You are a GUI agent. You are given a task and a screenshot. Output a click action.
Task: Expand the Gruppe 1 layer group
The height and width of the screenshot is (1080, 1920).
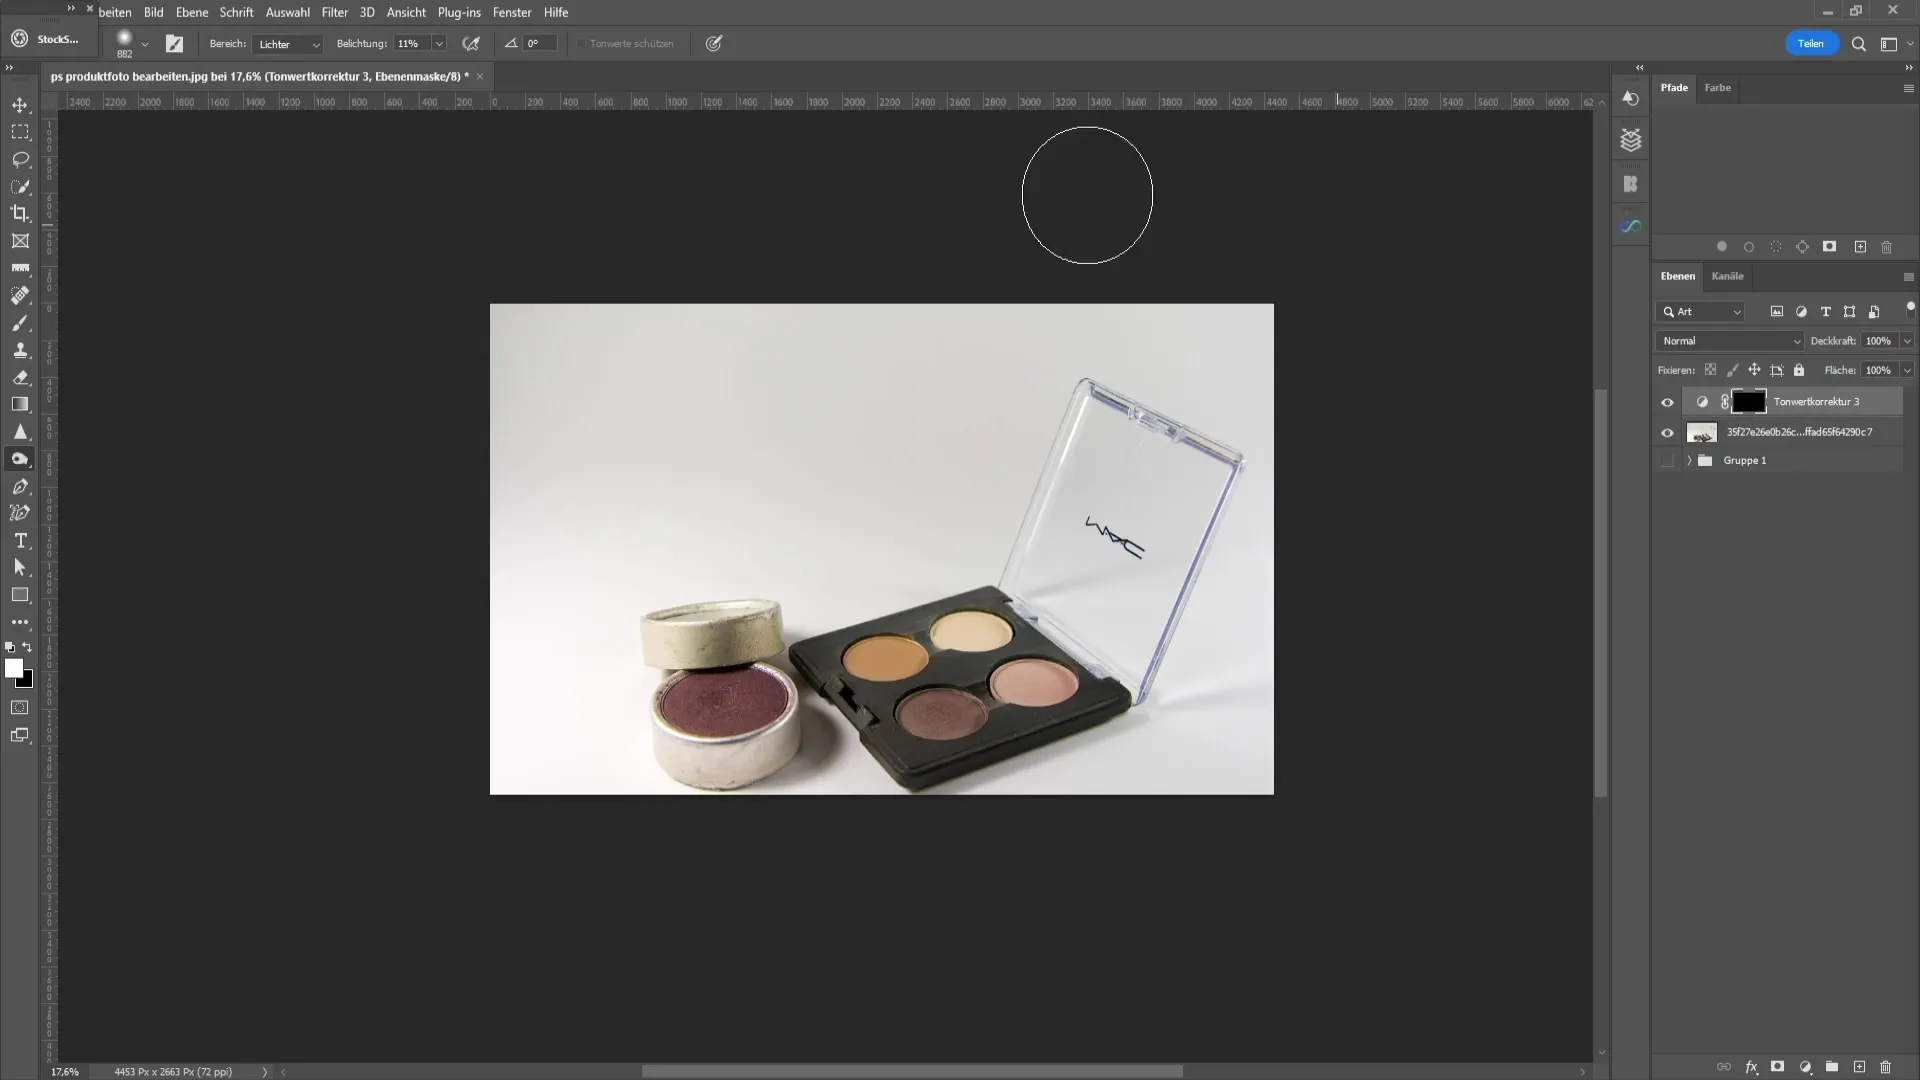pos(1689,461)
